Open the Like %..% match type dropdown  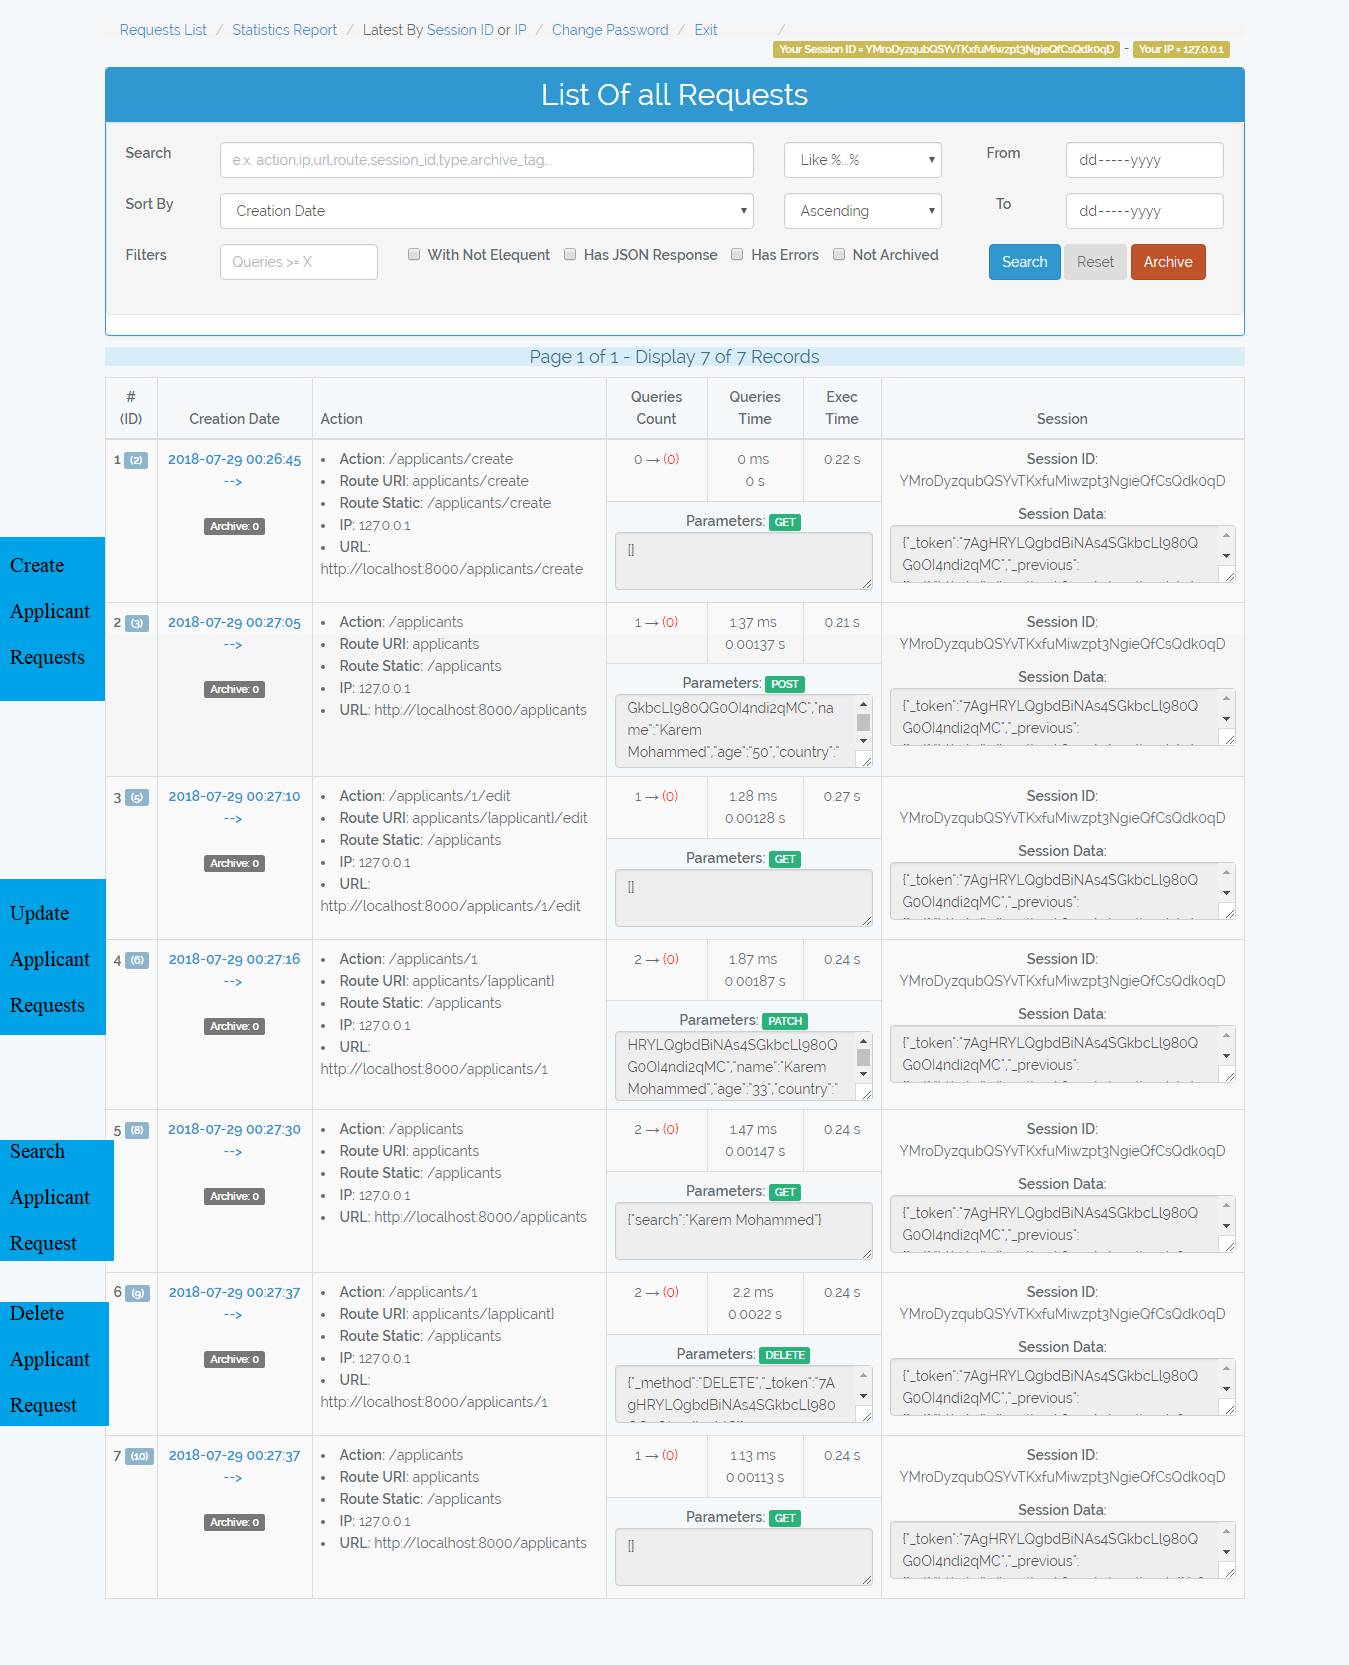(862, 160)
